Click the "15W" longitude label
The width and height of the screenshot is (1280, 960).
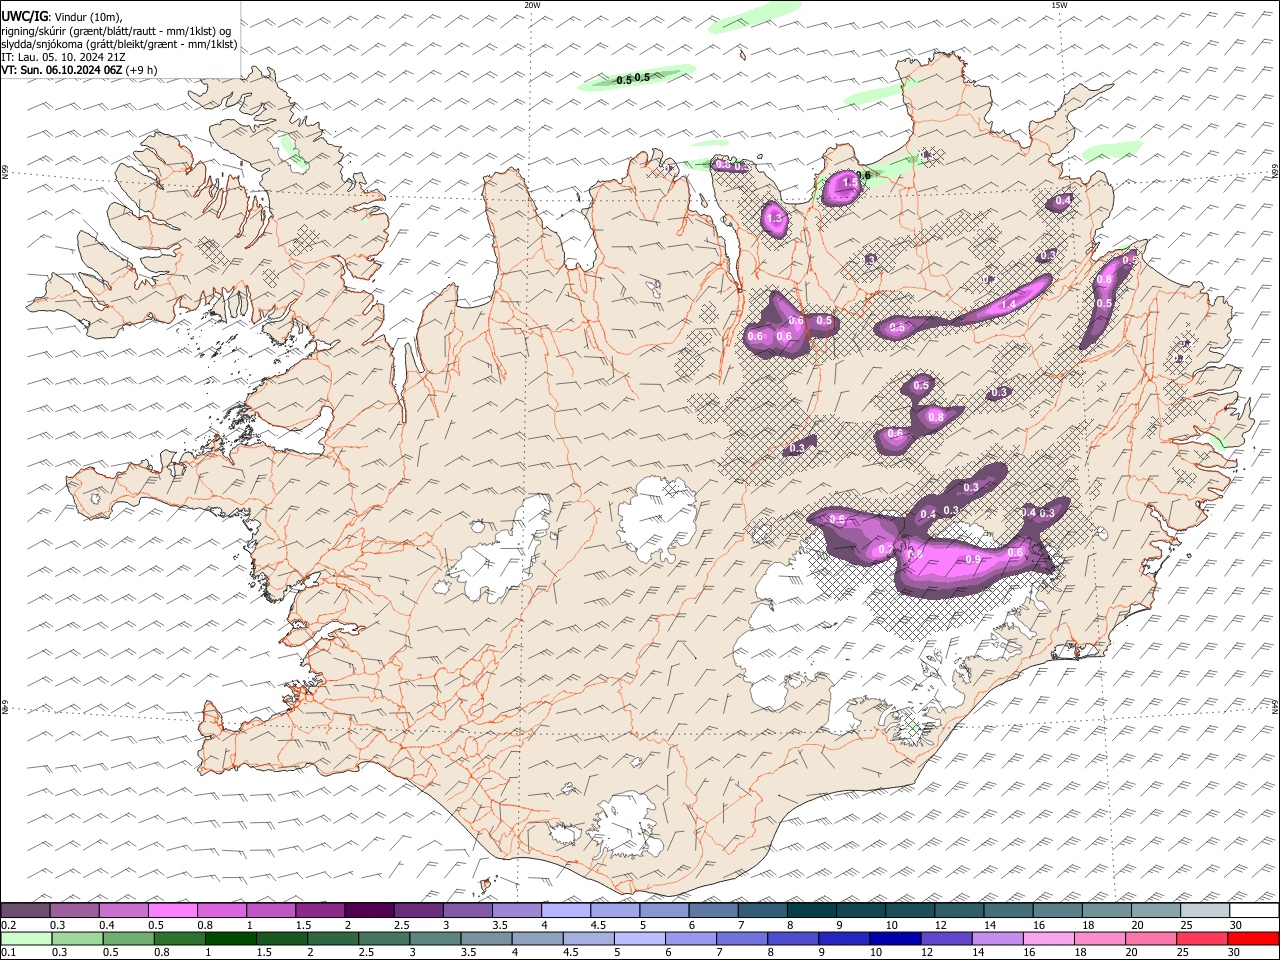(1059, 5)
